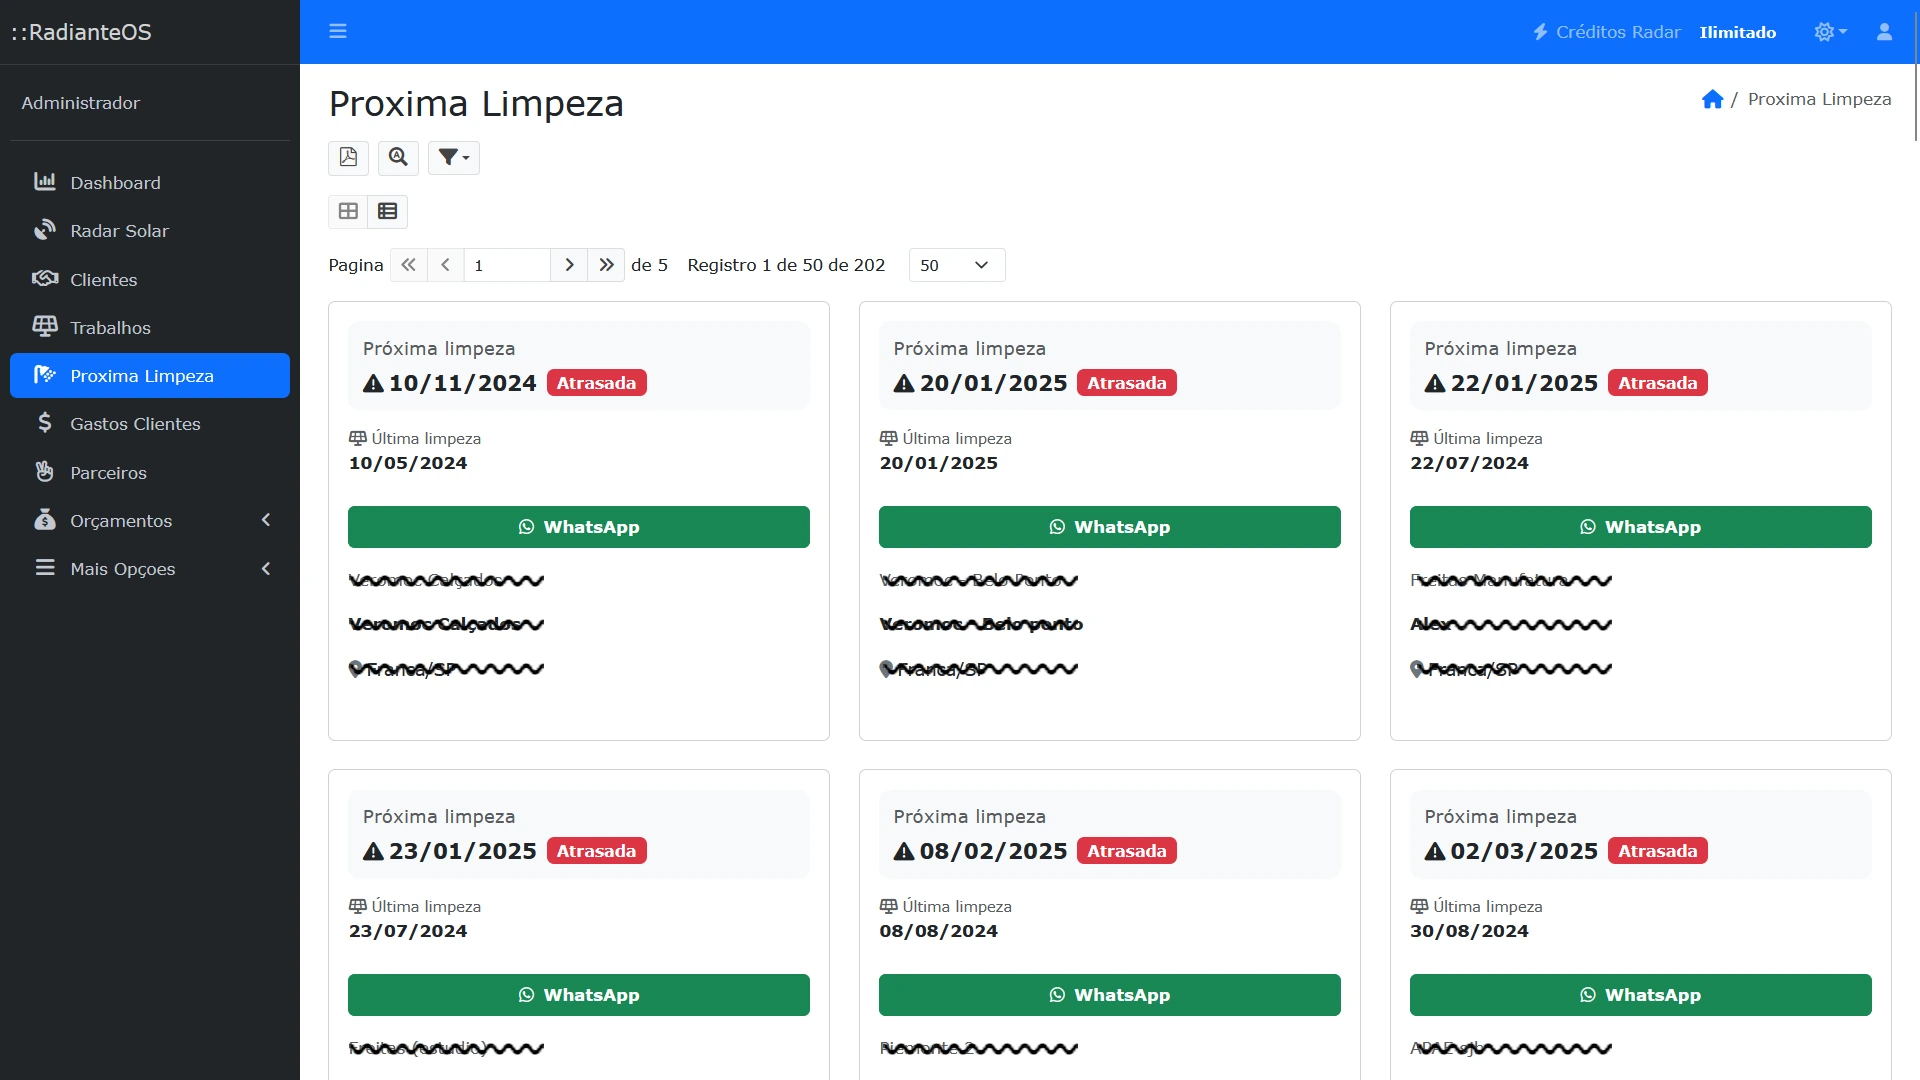Screen dimensions: 1920x1080
Task: Toggle the sidebar hamburger menu
Action: tap(338, 31)
